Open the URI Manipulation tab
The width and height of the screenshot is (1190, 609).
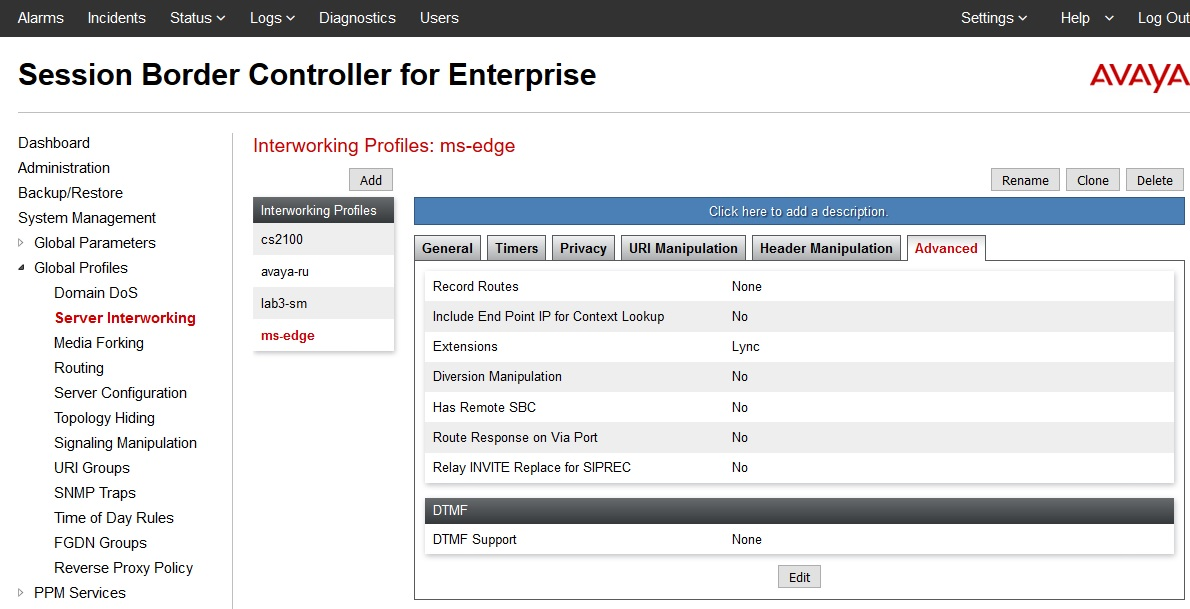coord(683,248)
